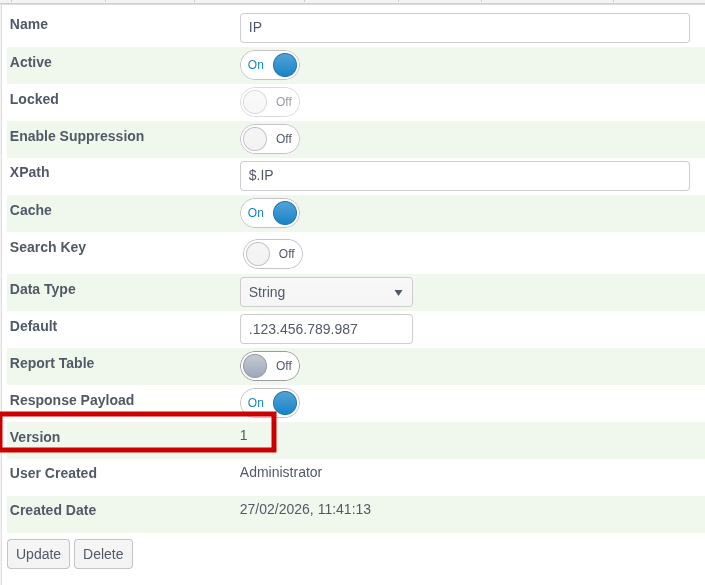The width and height of the screenshot is (705, 585).
Task: Open the Data Type dropdown
Action: 326,292
